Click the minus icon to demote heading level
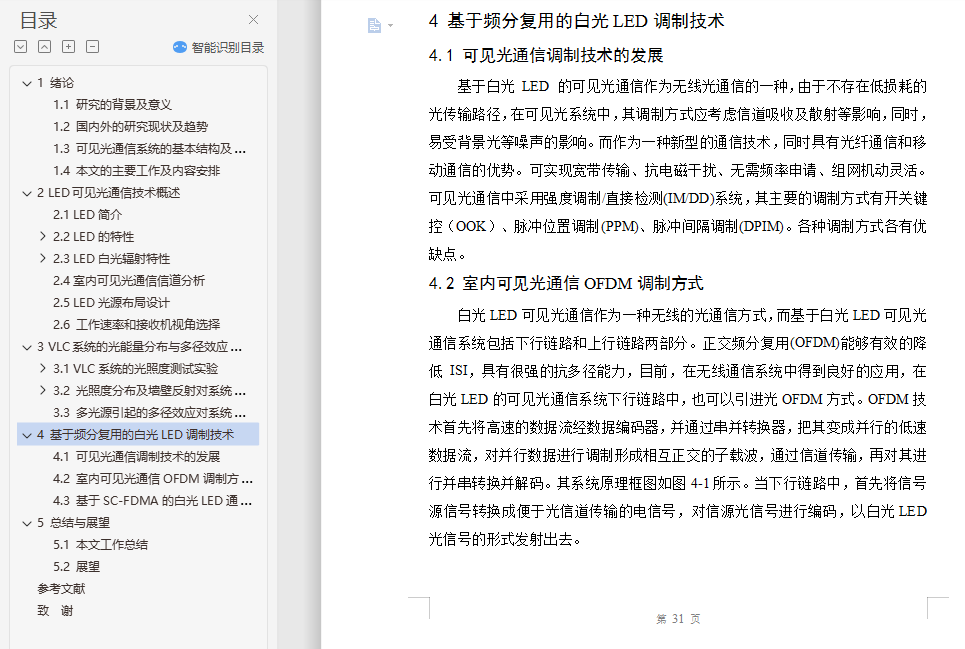The width and height of the screenshot is (965, 649). coord(92,47)
